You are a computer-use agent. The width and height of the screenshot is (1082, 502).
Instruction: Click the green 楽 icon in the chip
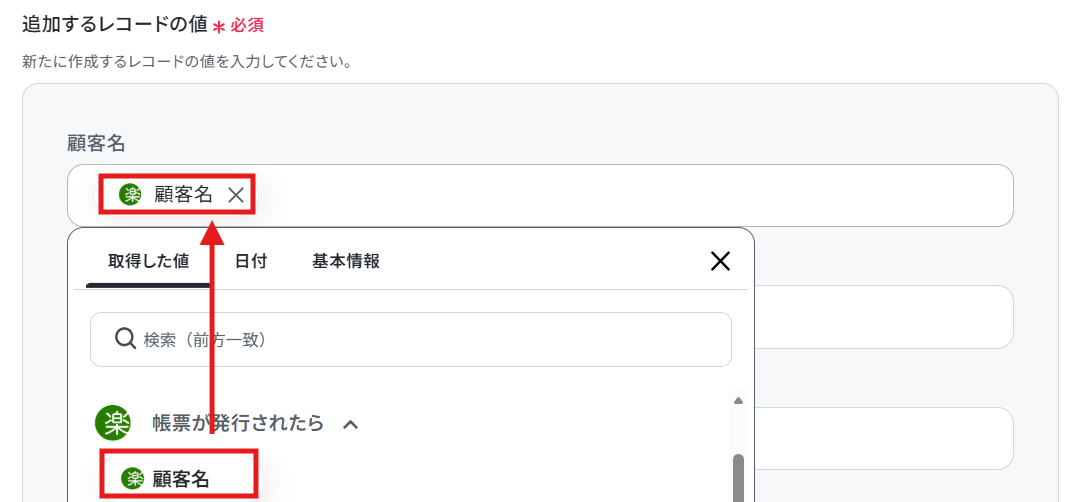click(130, 195)
